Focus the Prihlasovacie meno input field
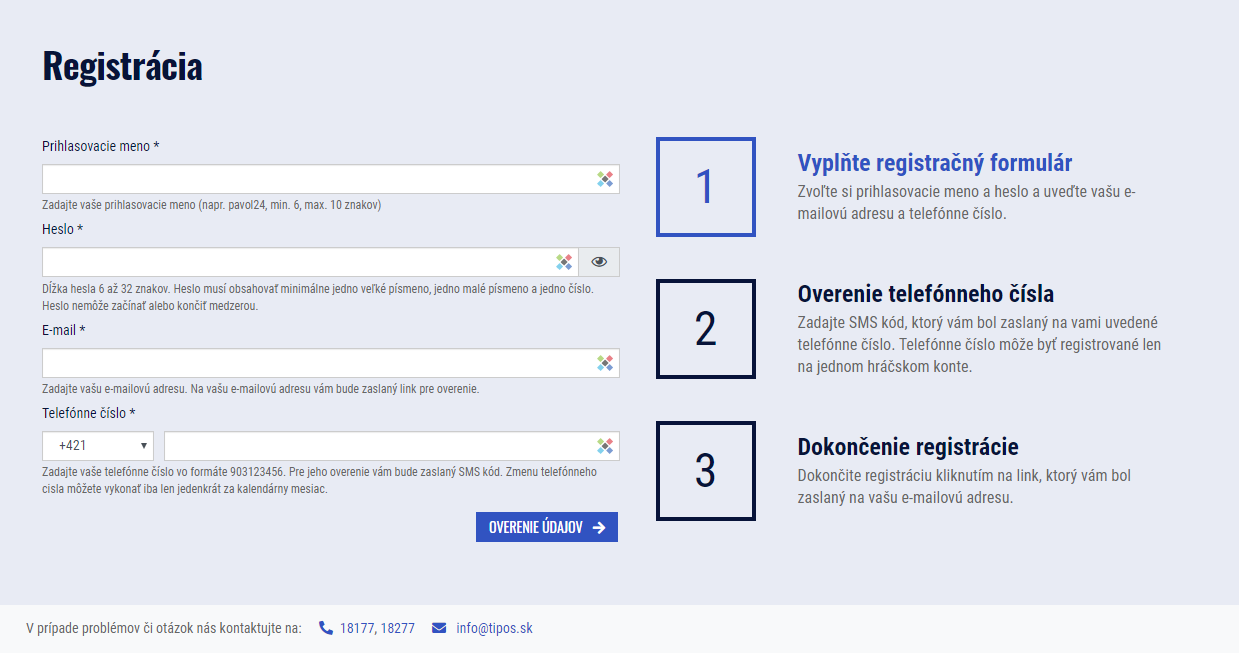Screen dimensions: 1239x653 (331, 179)
